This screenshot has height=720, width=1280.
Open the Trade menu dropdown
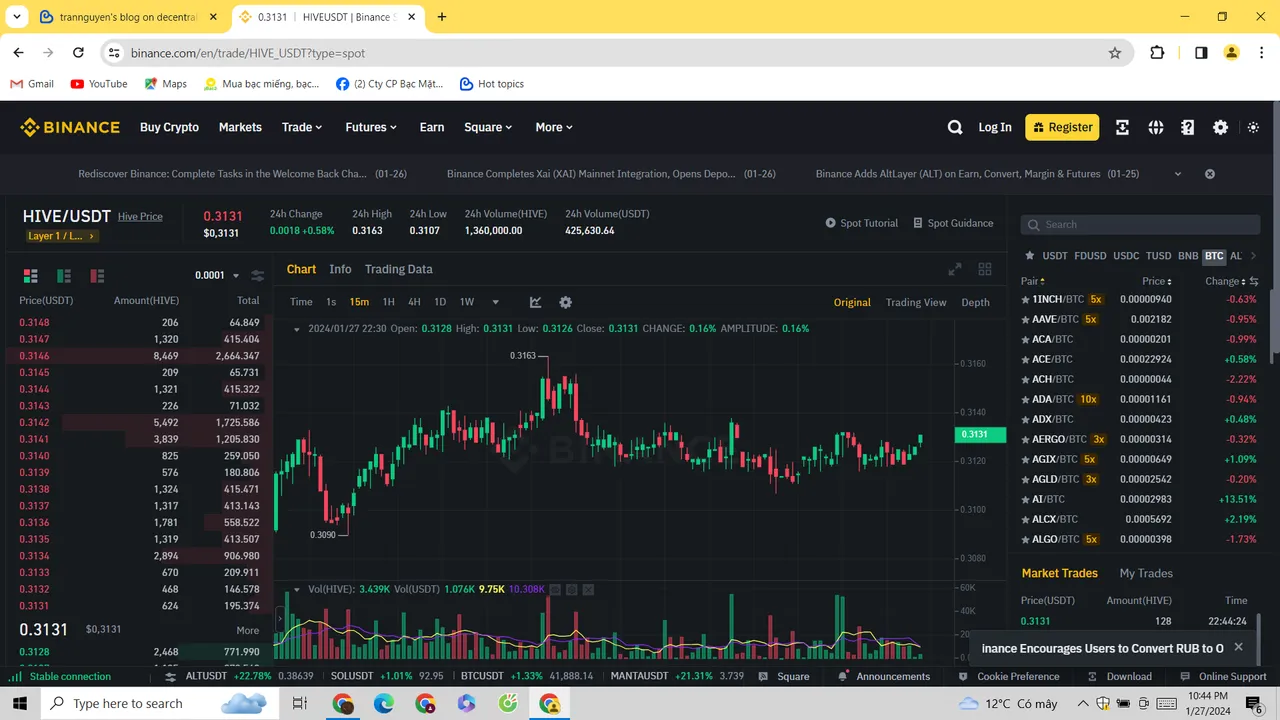tap(301, 127)
